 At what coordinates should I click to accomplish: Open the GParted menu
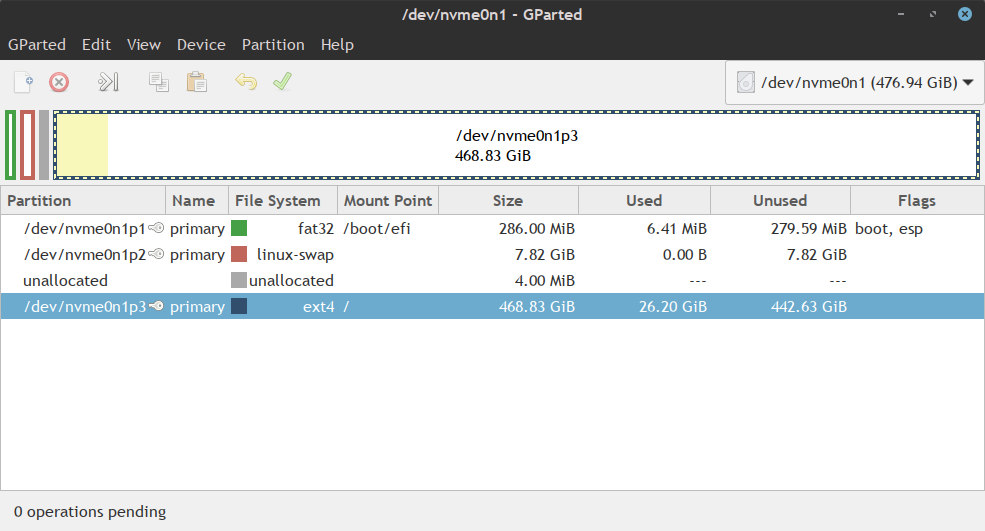(37, 45)
